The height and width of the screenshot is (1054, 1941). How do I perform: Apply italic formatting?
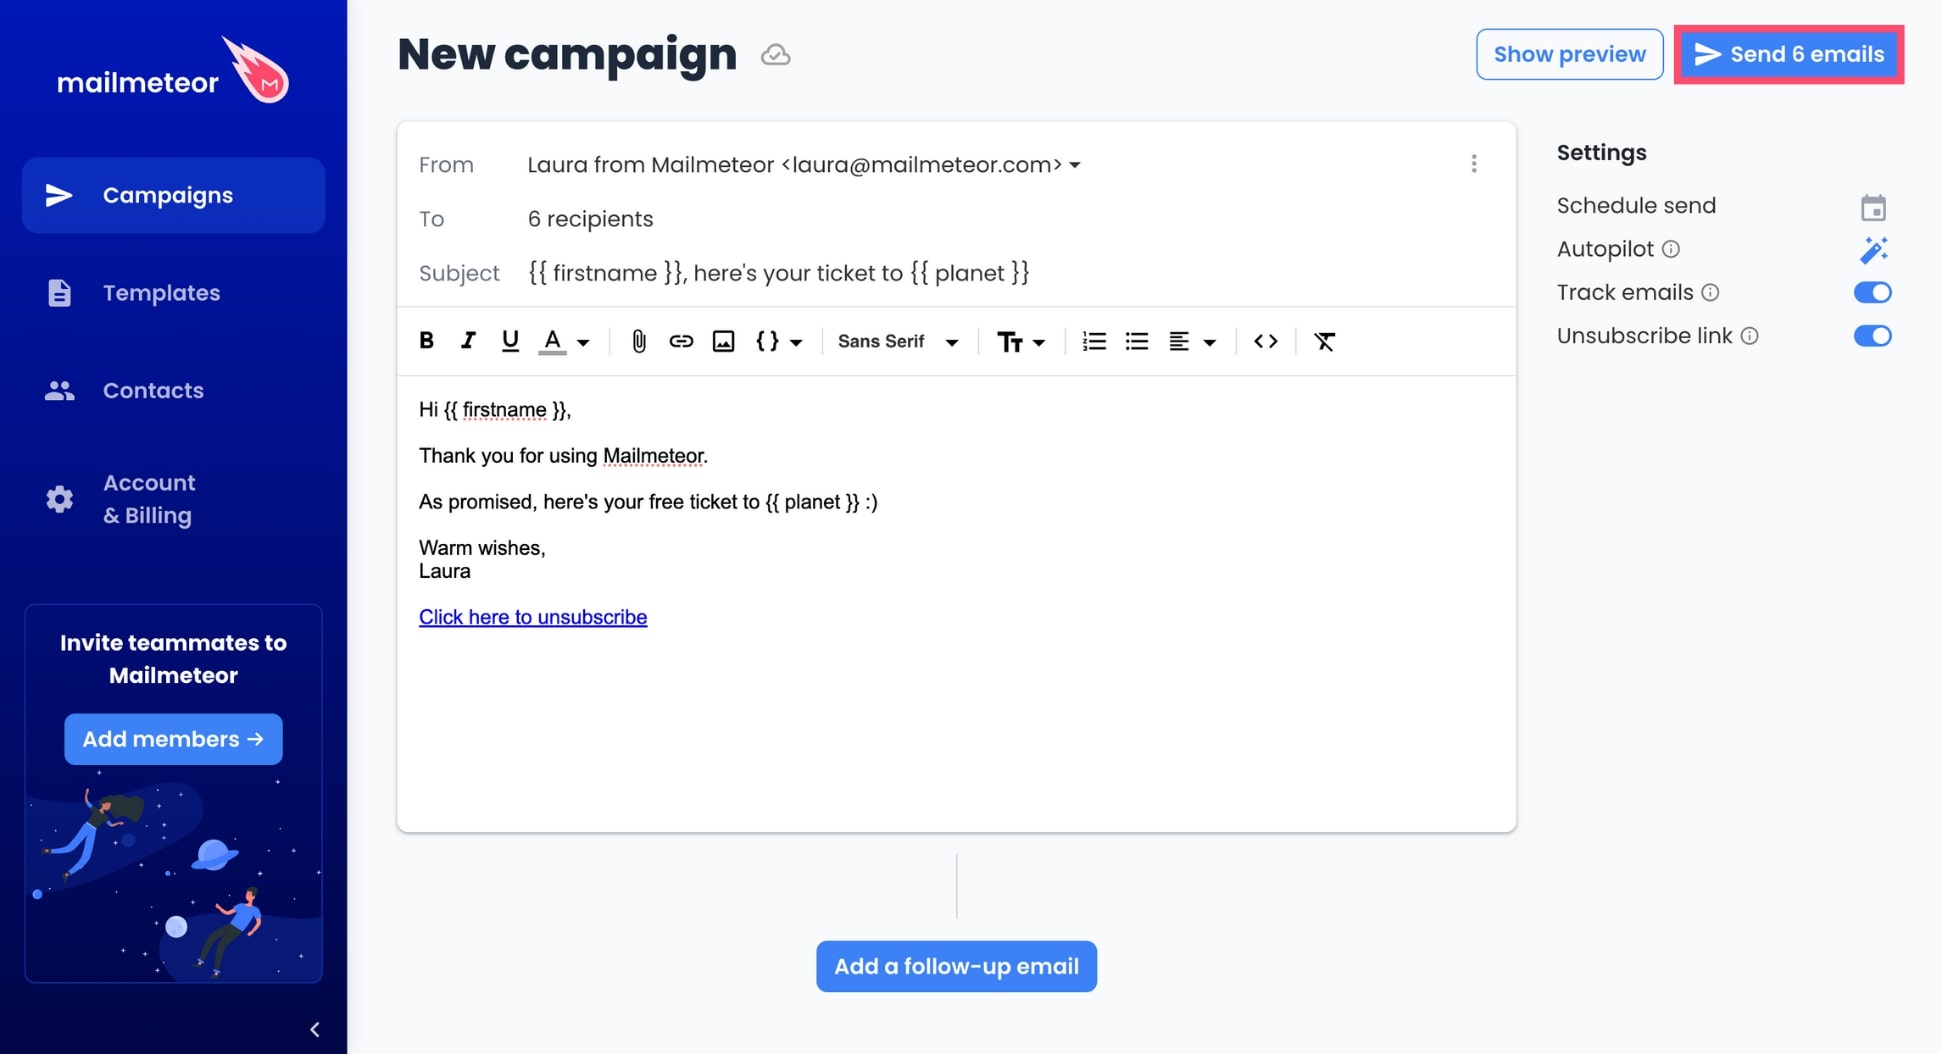(468, 341)
